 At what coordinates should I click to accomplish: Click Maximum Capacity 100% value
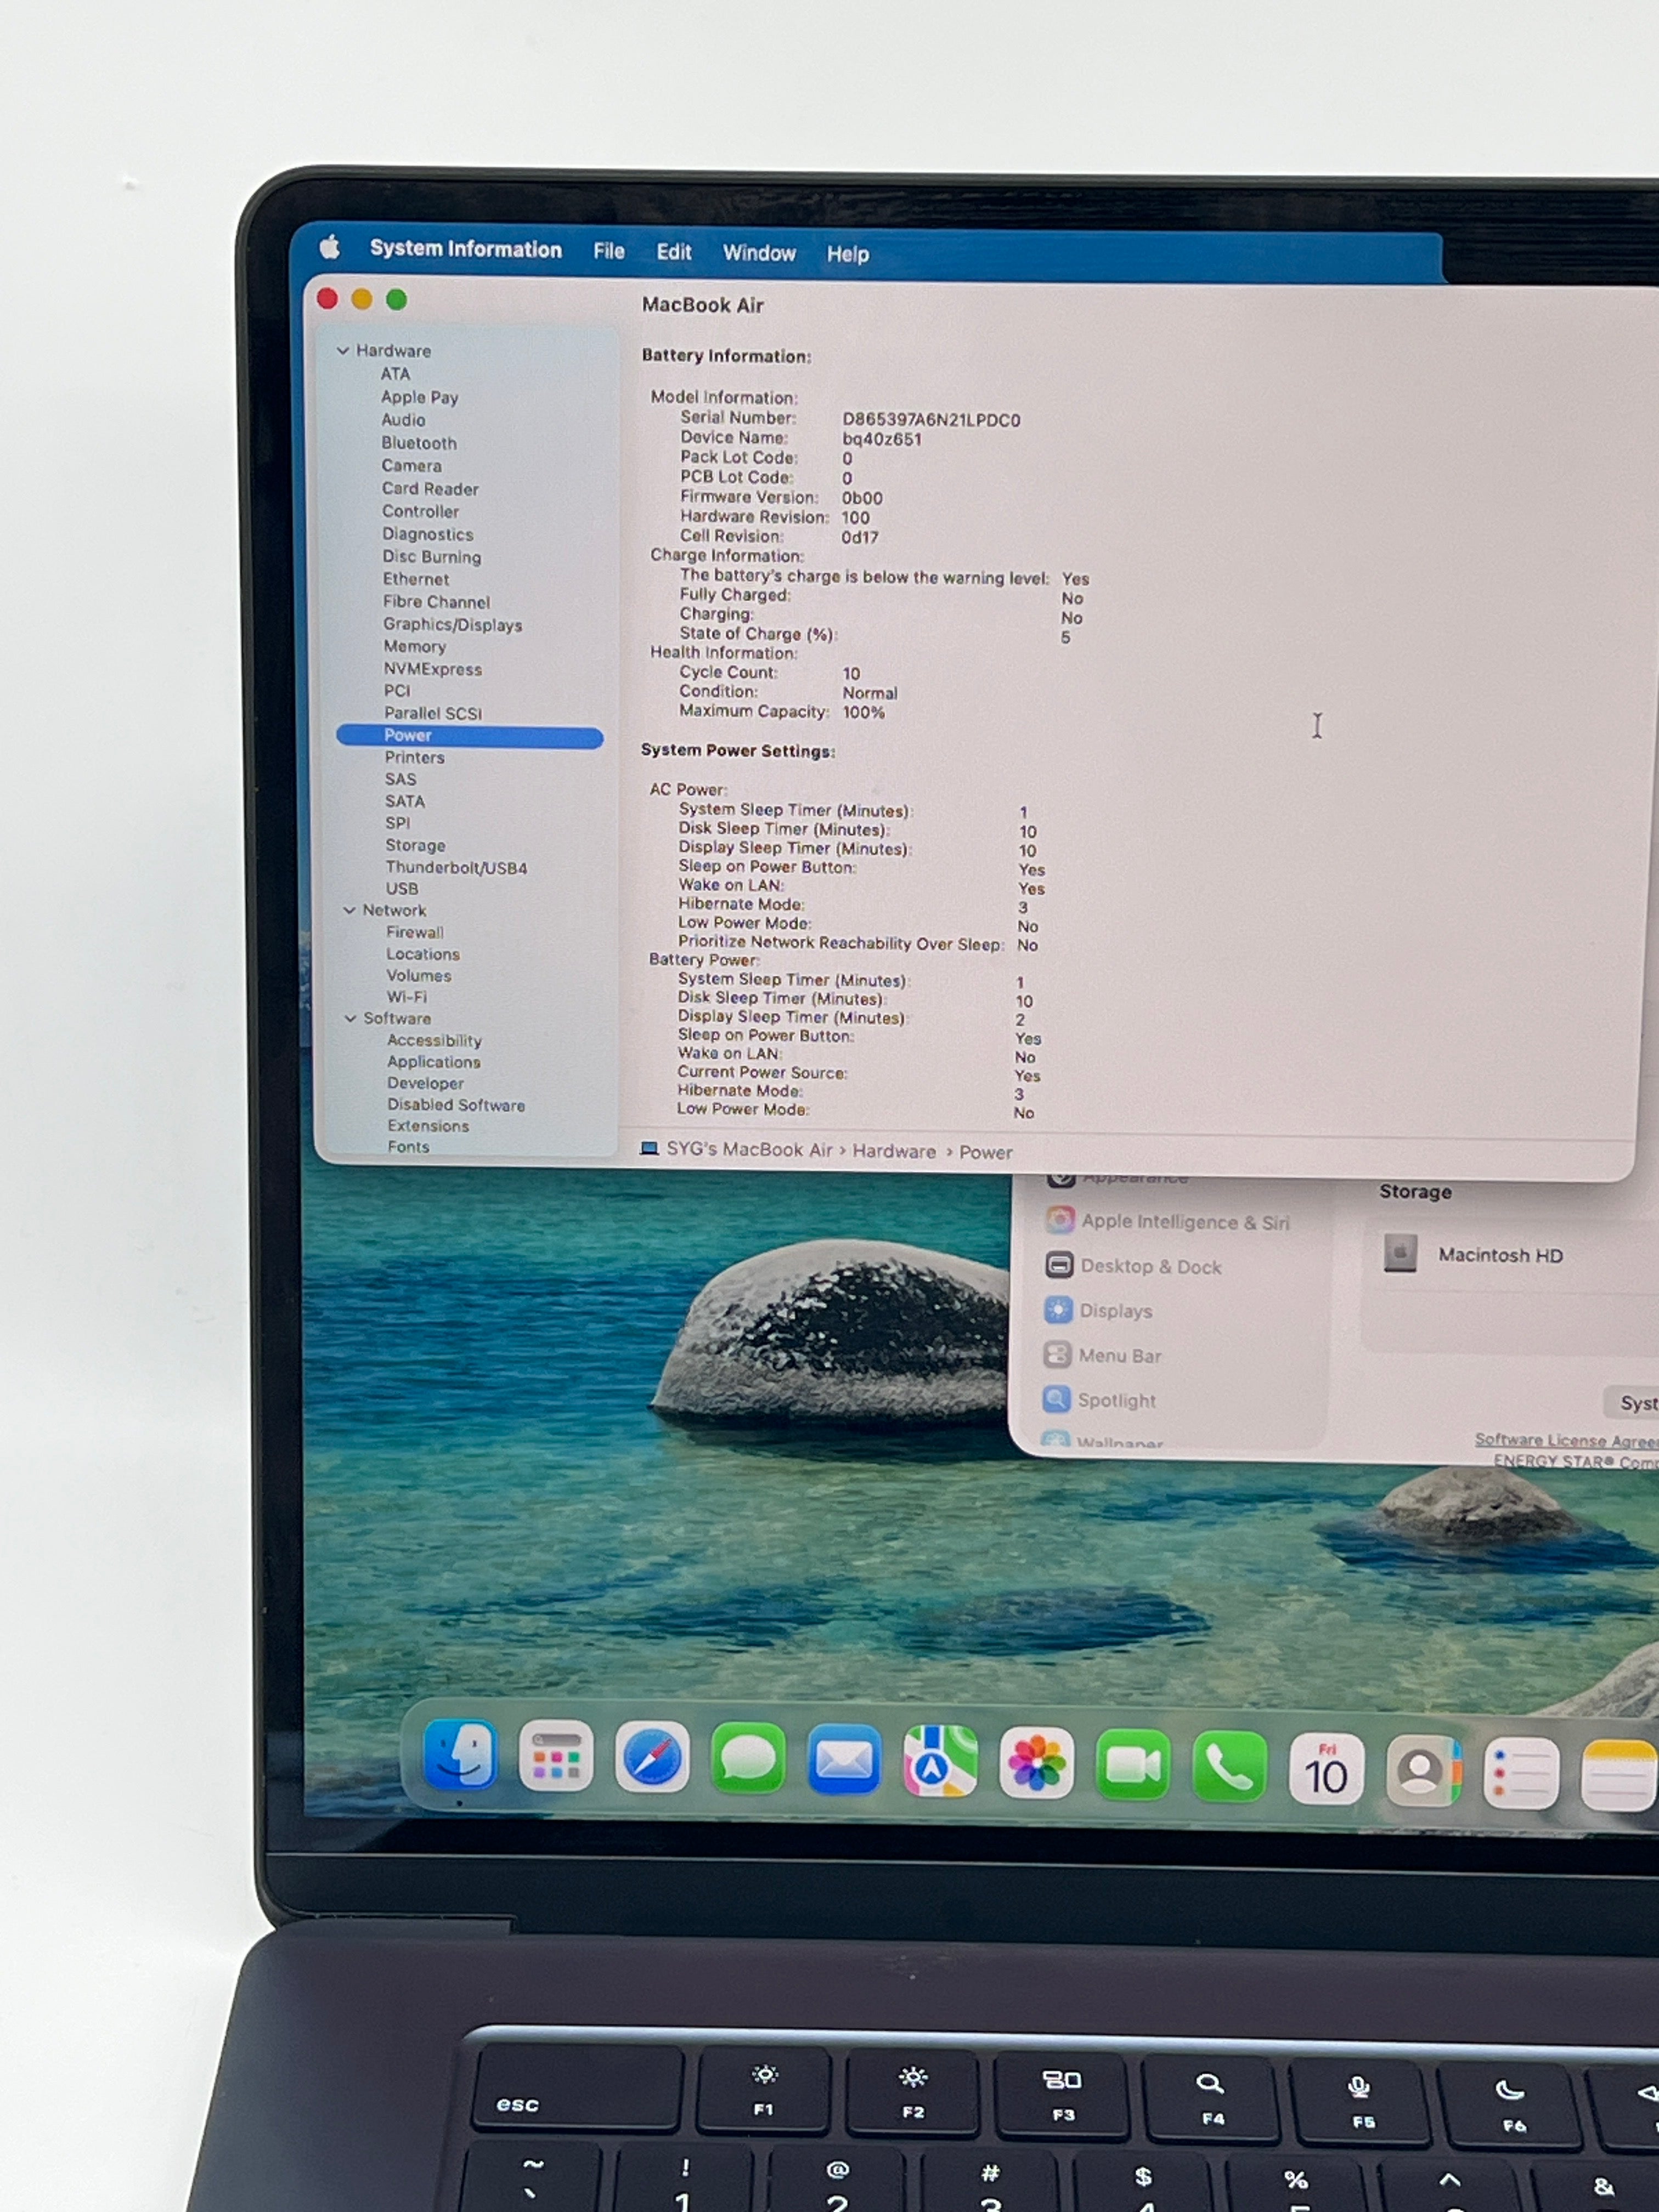(x=863, y=712)
